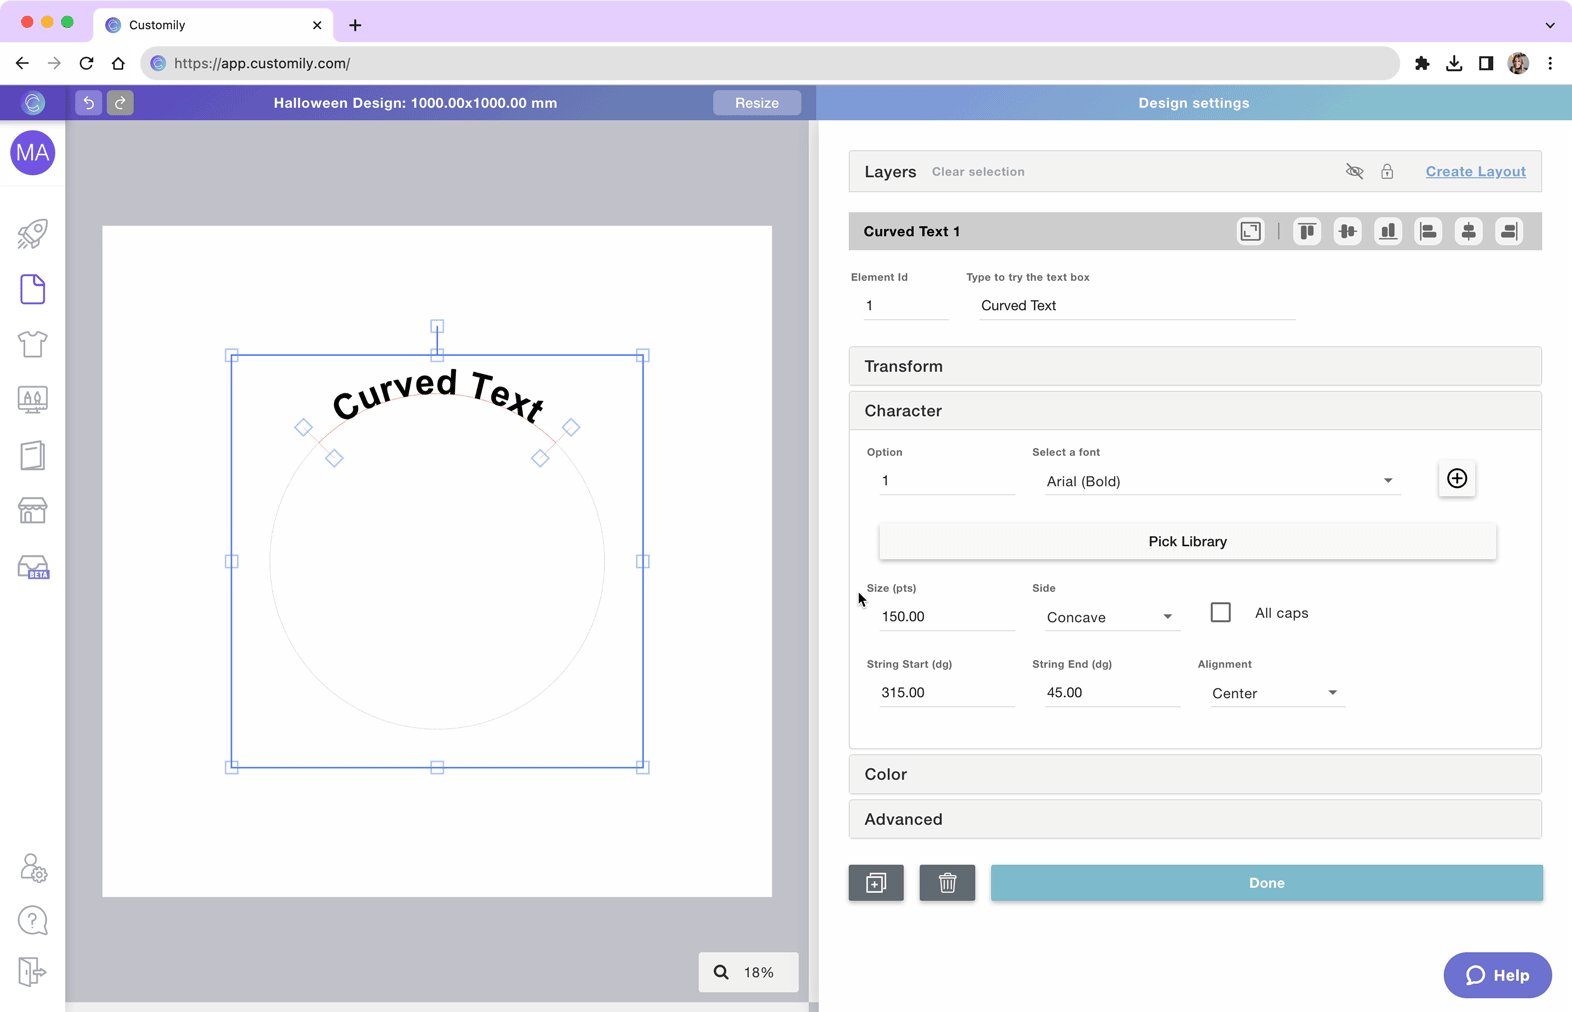
Task: Align Curved Text 1 to horizontal center
Action: tap(1468, 231)
